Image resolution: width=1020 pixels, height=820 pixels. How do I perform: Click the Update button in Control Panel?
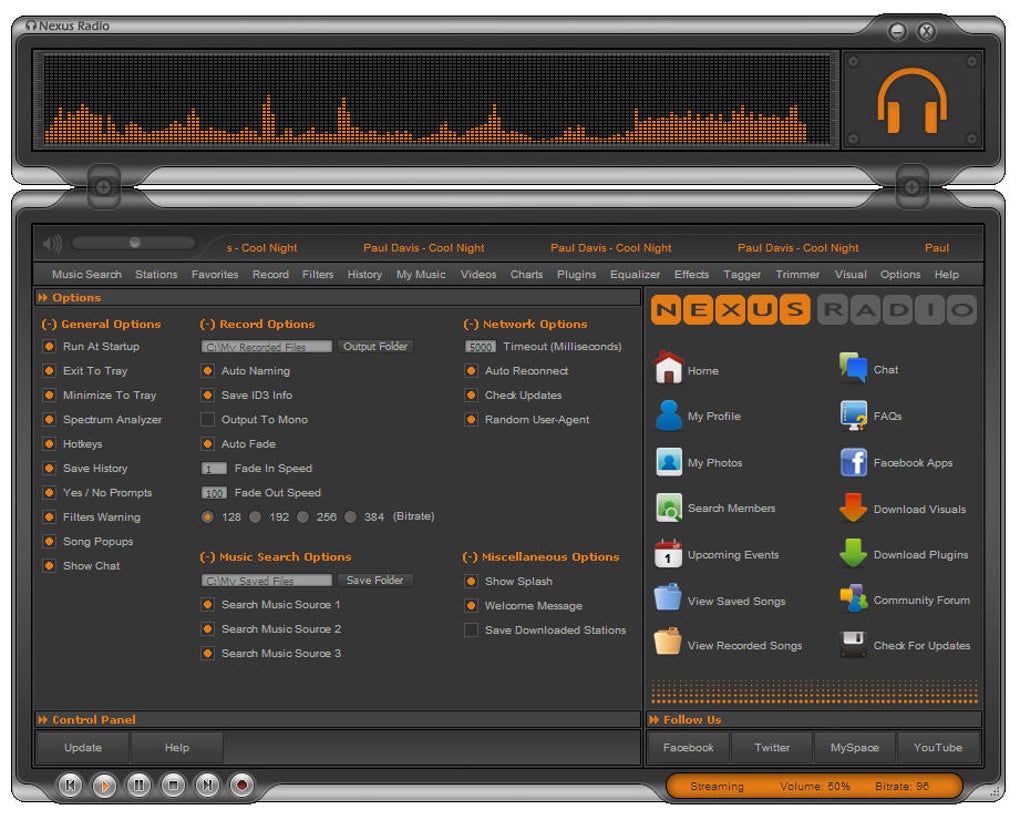pyautogui.click(x=83, y=748)
